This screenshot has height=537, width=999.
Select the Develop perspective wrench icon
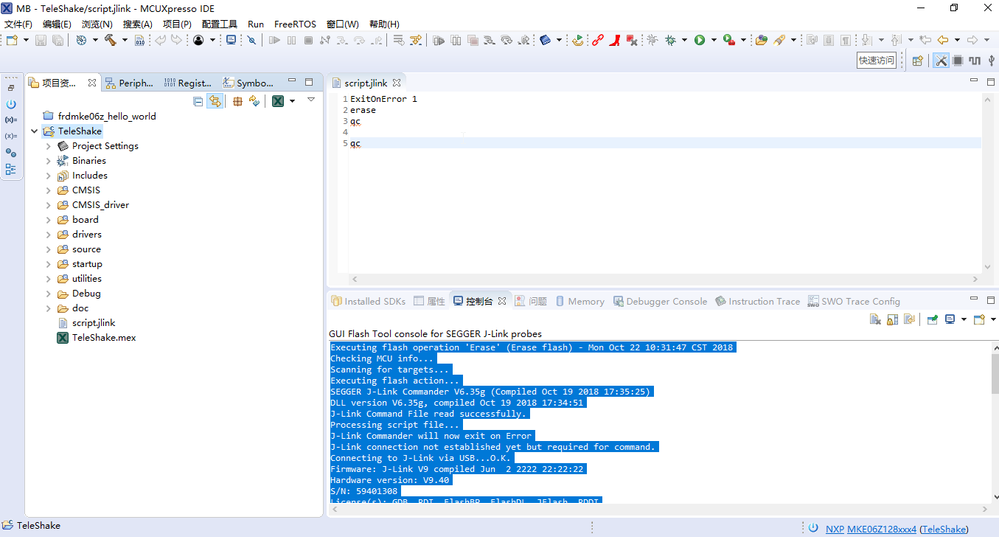pyautogui.click(x=940, y=61)
